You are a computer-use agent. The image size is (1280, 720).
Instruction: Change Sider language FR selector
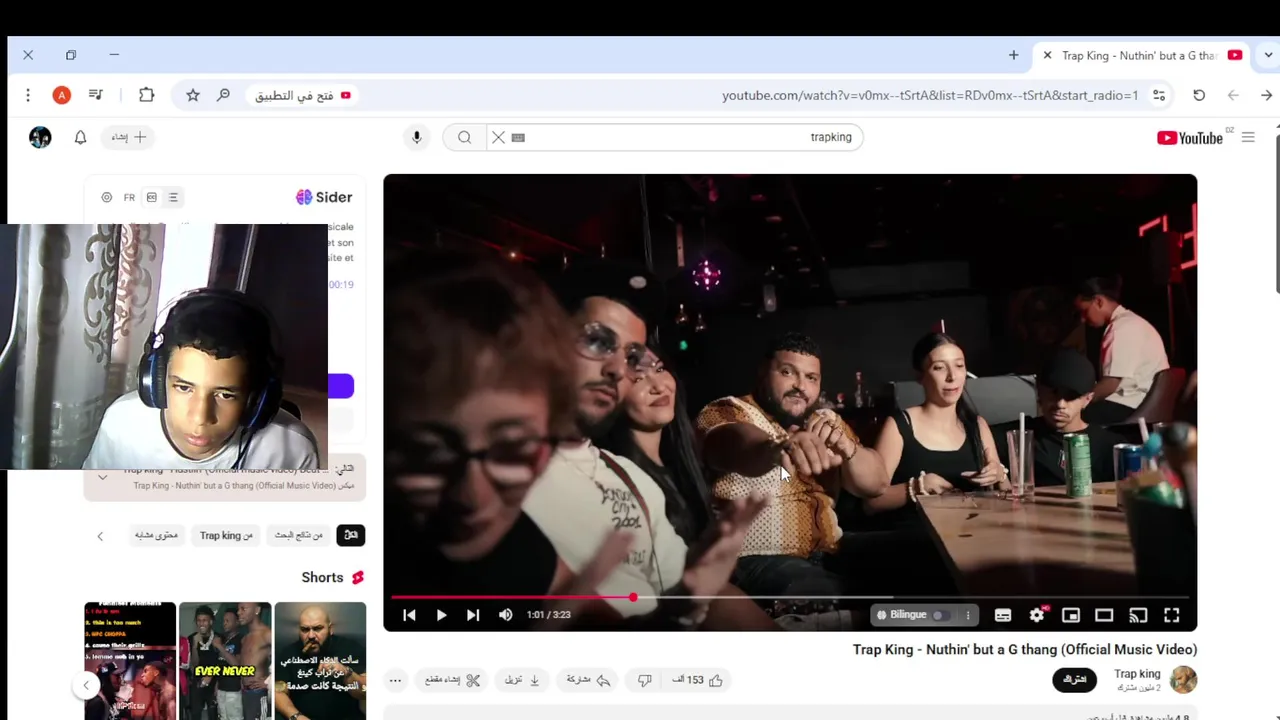tap(129, 197)
